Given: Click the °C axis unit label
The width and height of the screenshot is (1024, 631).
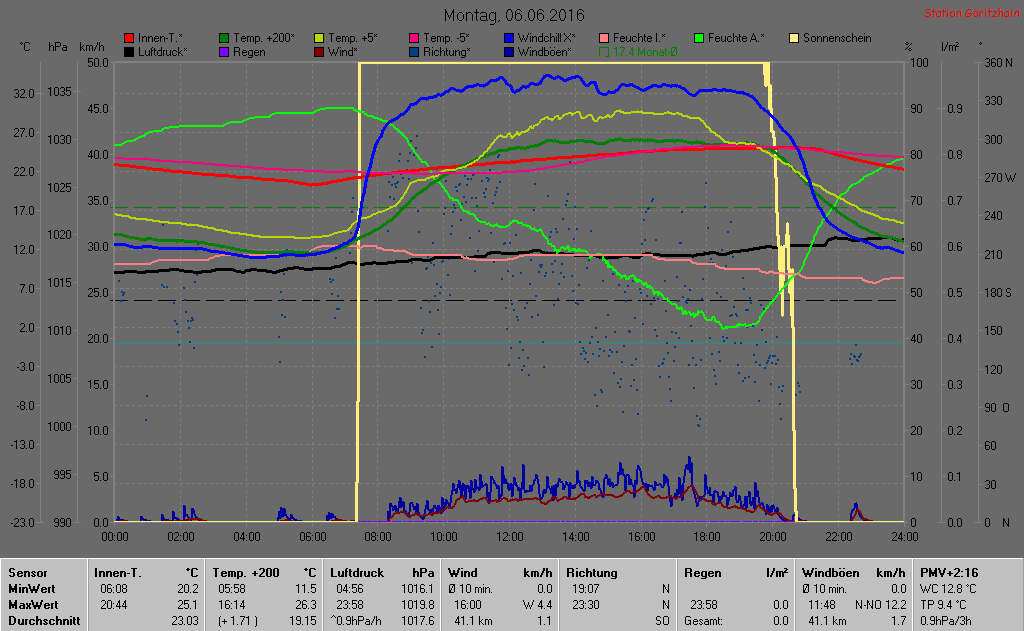Looking at the screenshot, I should coord(25,47).
